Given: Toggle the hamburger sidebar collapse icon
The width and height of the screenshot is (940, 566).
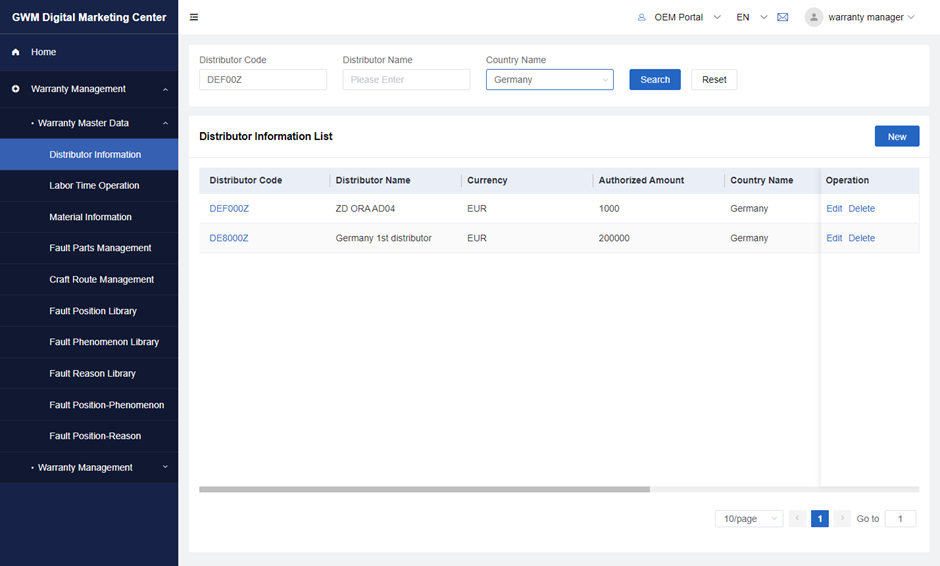Looking at the screenshot, I should click(194, 17).
